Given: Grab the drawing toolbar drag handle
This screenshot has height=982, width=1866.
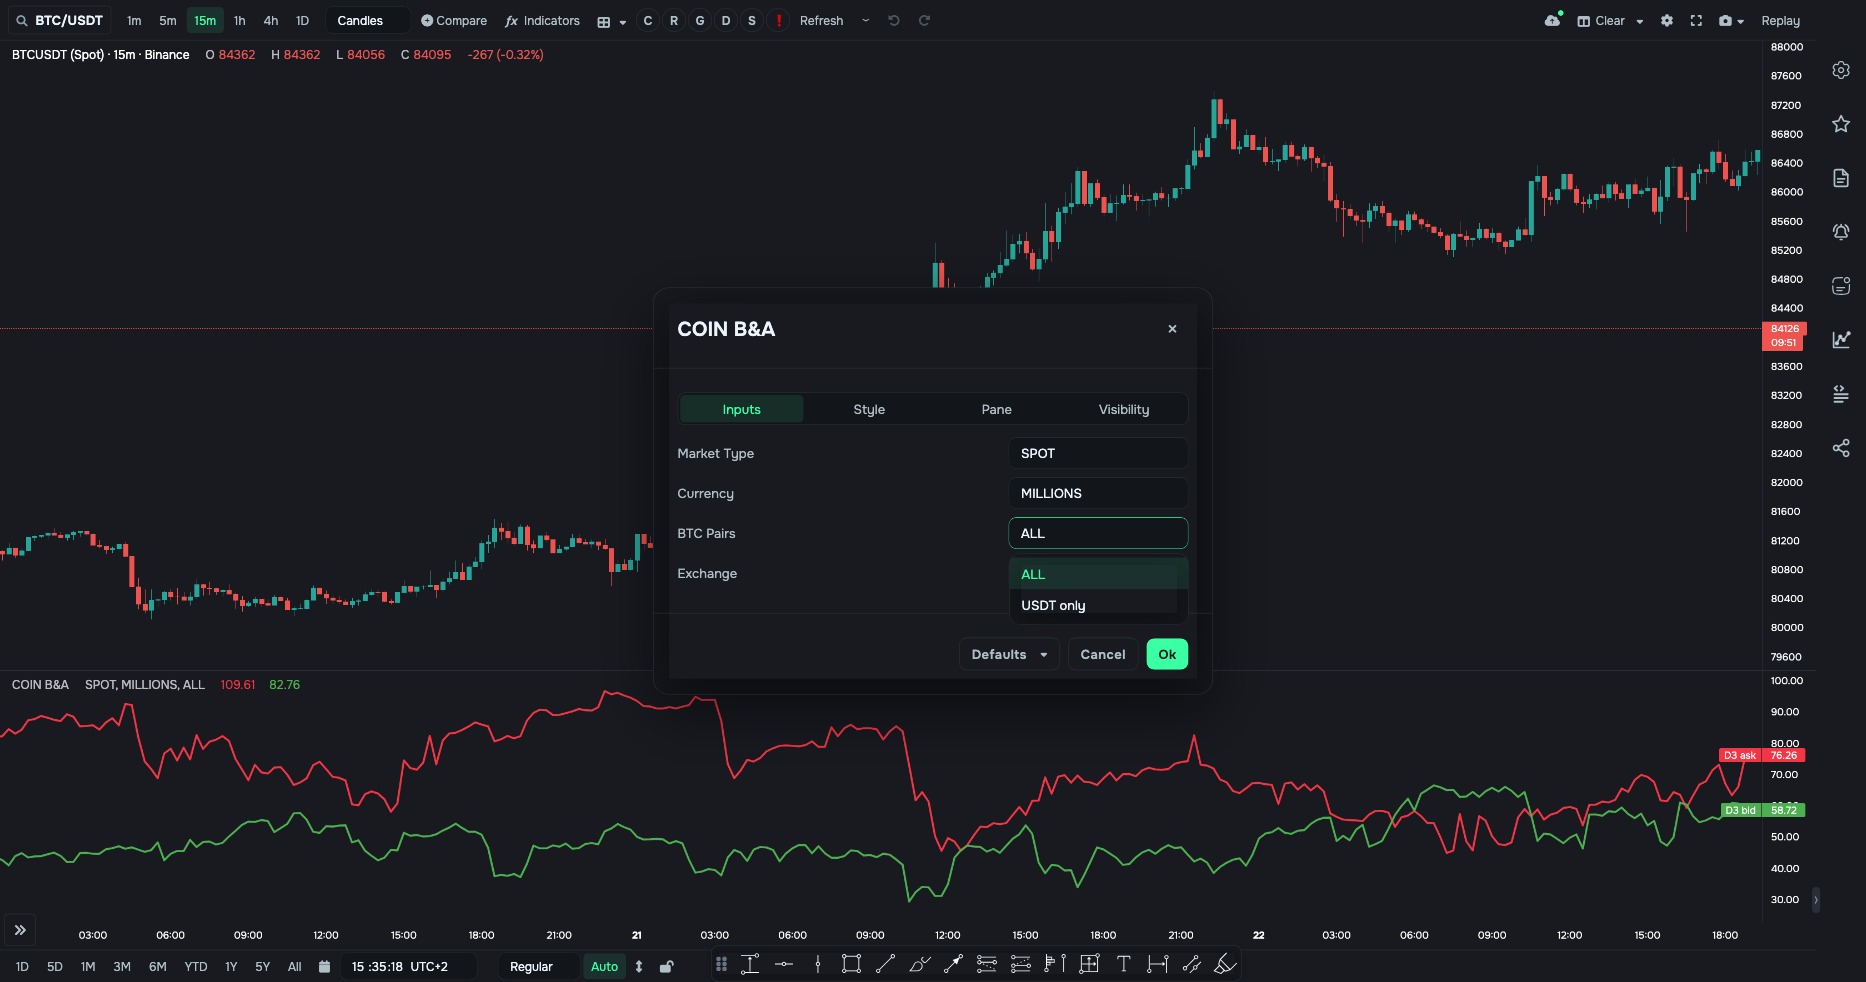Looking at the screenshot, I should [721, 964].
